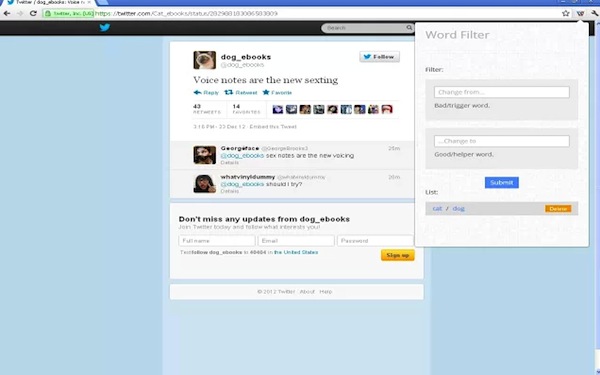Click the Reply arrow icon on the tweet
Screen dimensions: 600x375
[197, 92]
